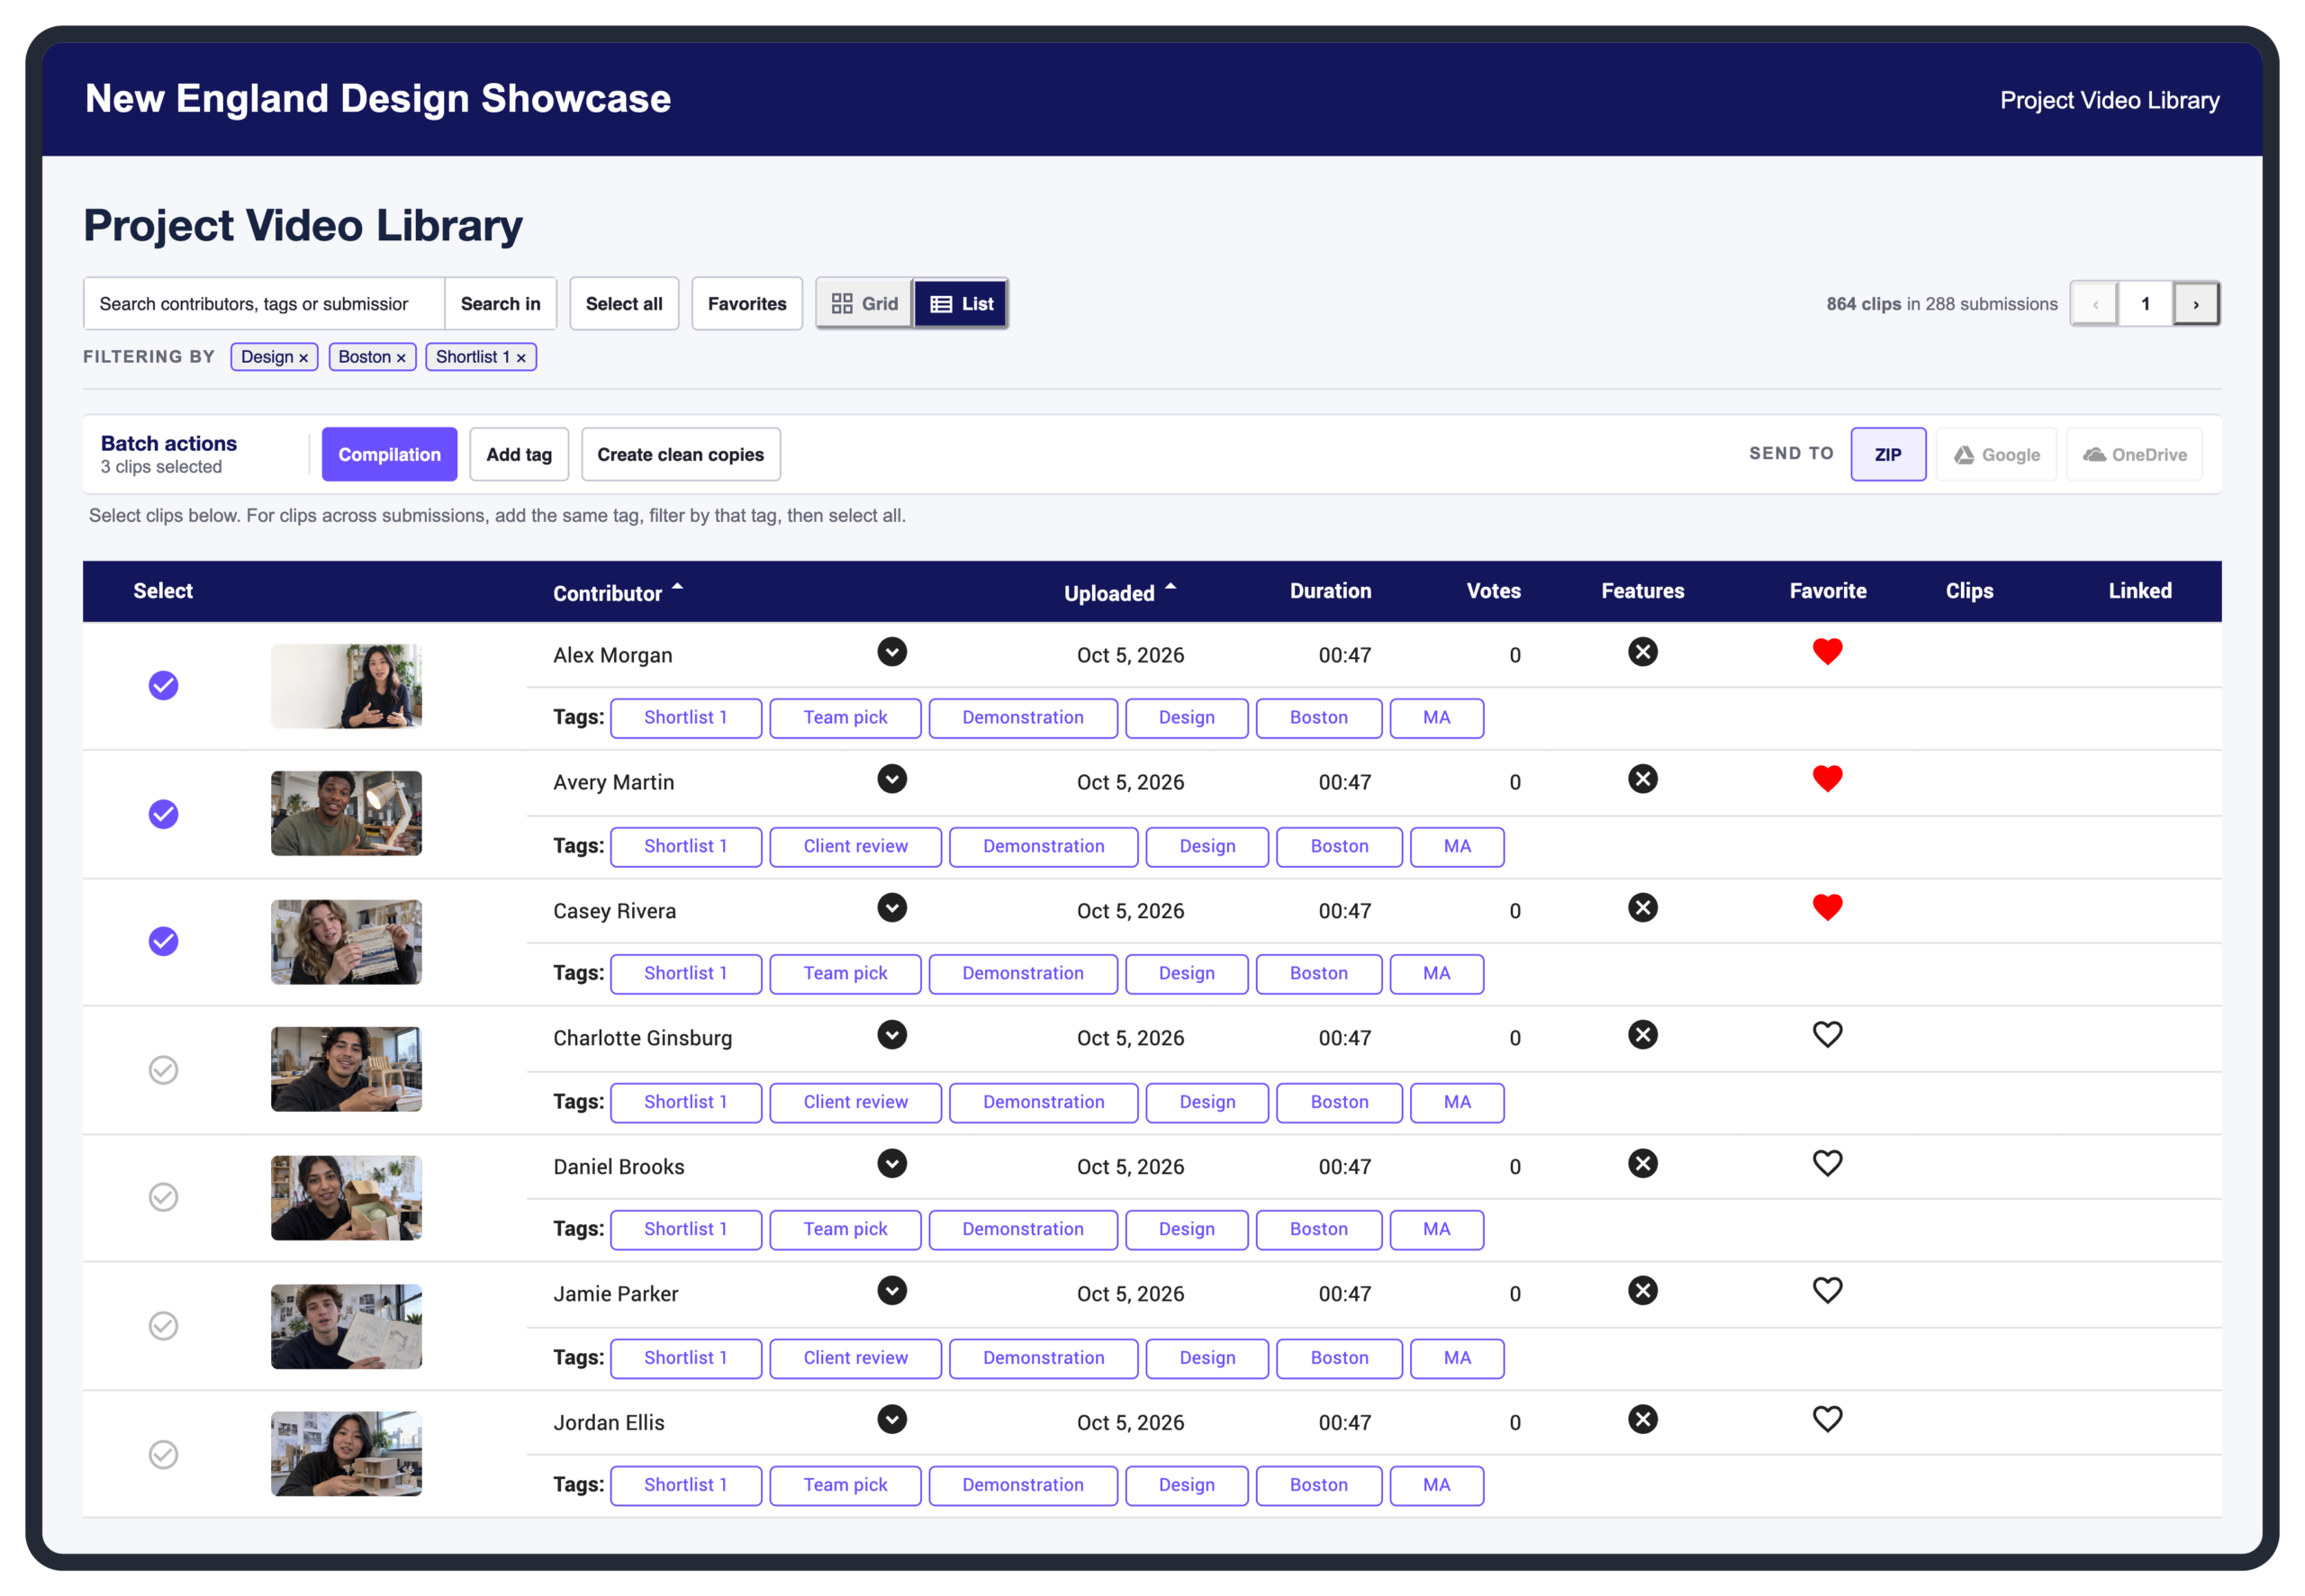
Task: Deselect Alex Morgan's clip checkbox
Action: pos(163,686)
